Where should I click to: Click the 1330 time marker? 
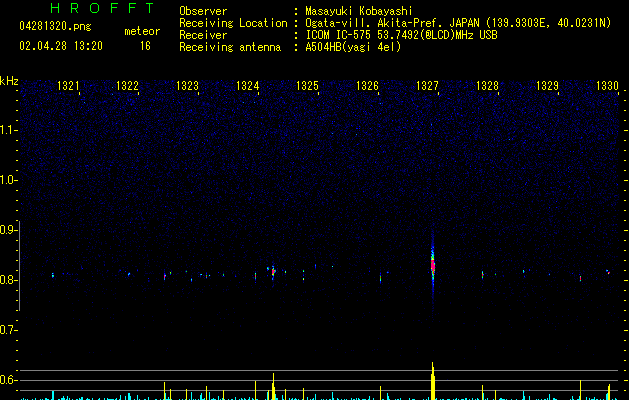(607, 86)
